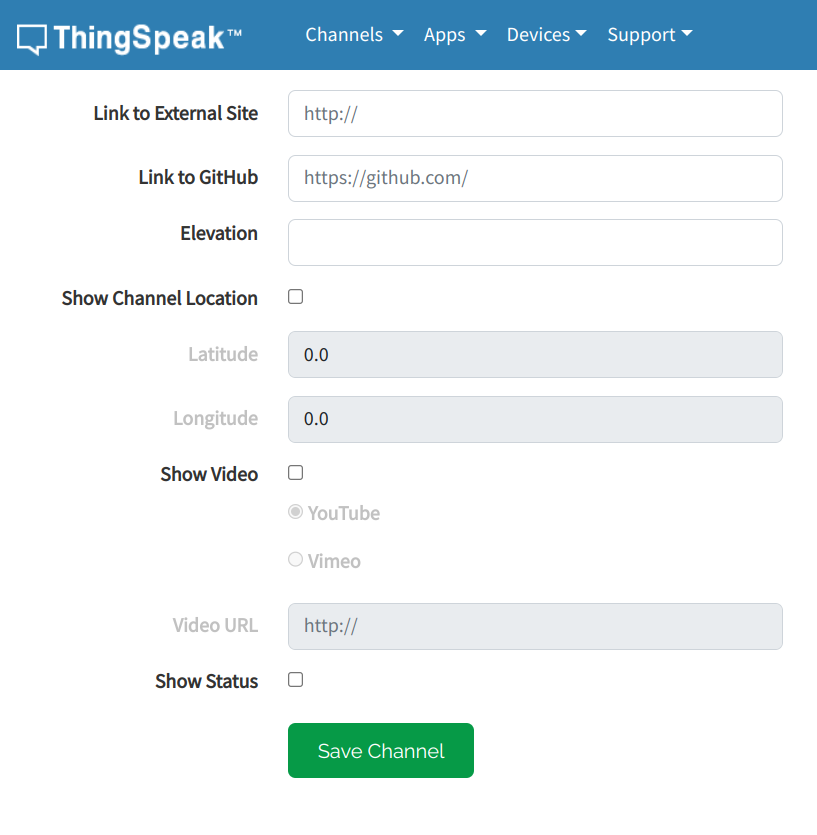Tick the Show Video checkbox
The height and width of the screenshot is (835, 817).
[x=296, y=472]
